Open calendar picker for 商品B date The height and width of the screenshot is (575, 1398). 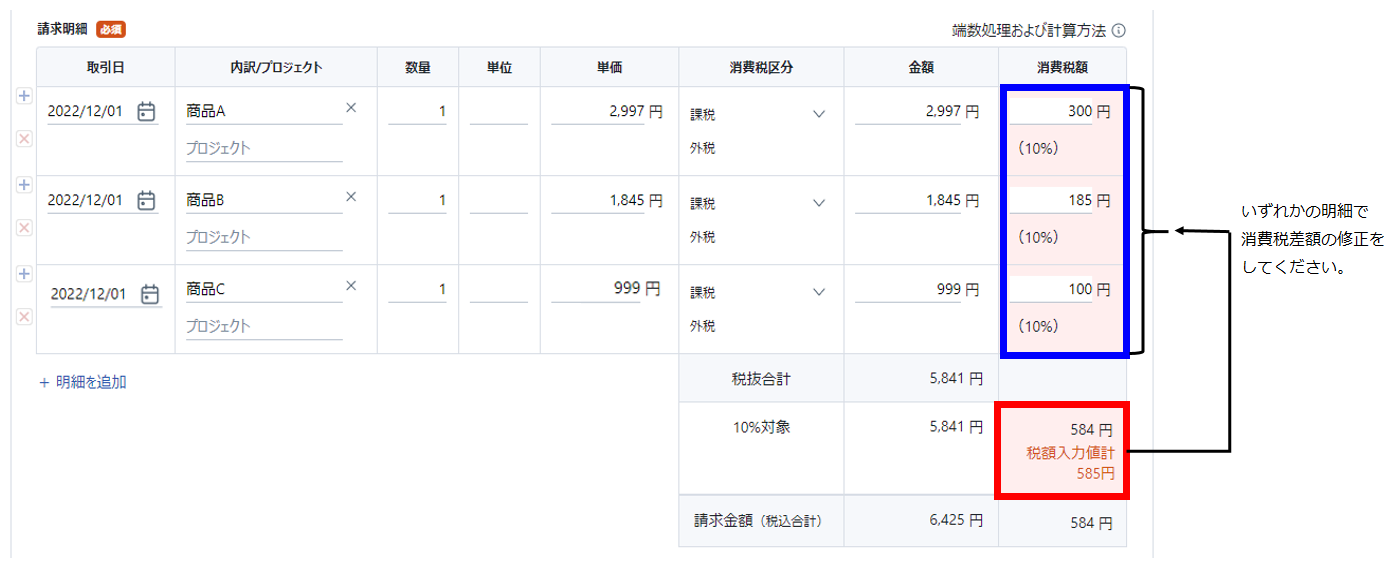146,201
